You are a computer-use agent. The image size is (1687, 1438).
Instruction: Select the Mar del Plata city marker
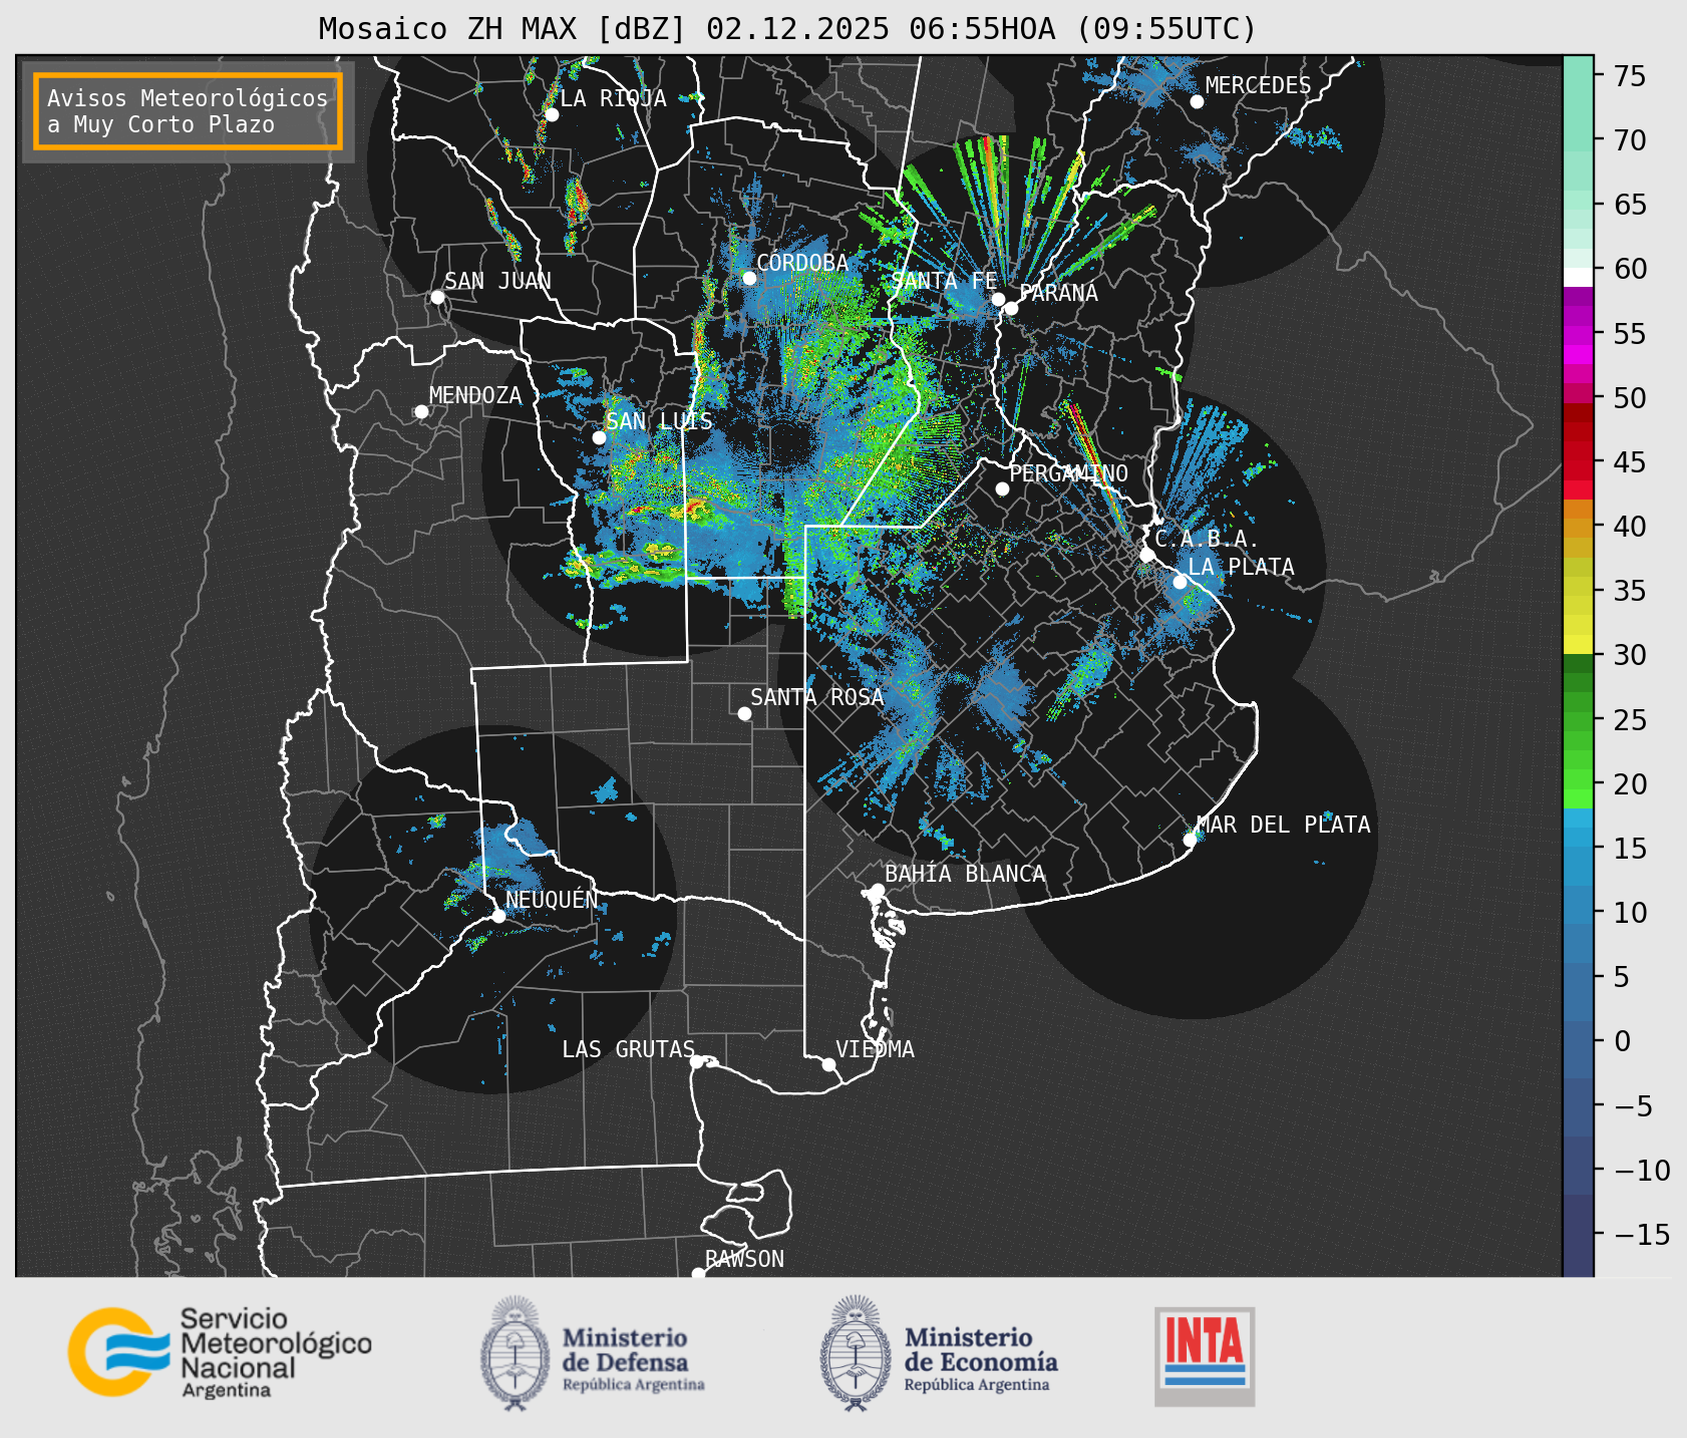pyautogui.click(x=1190, y=840)
